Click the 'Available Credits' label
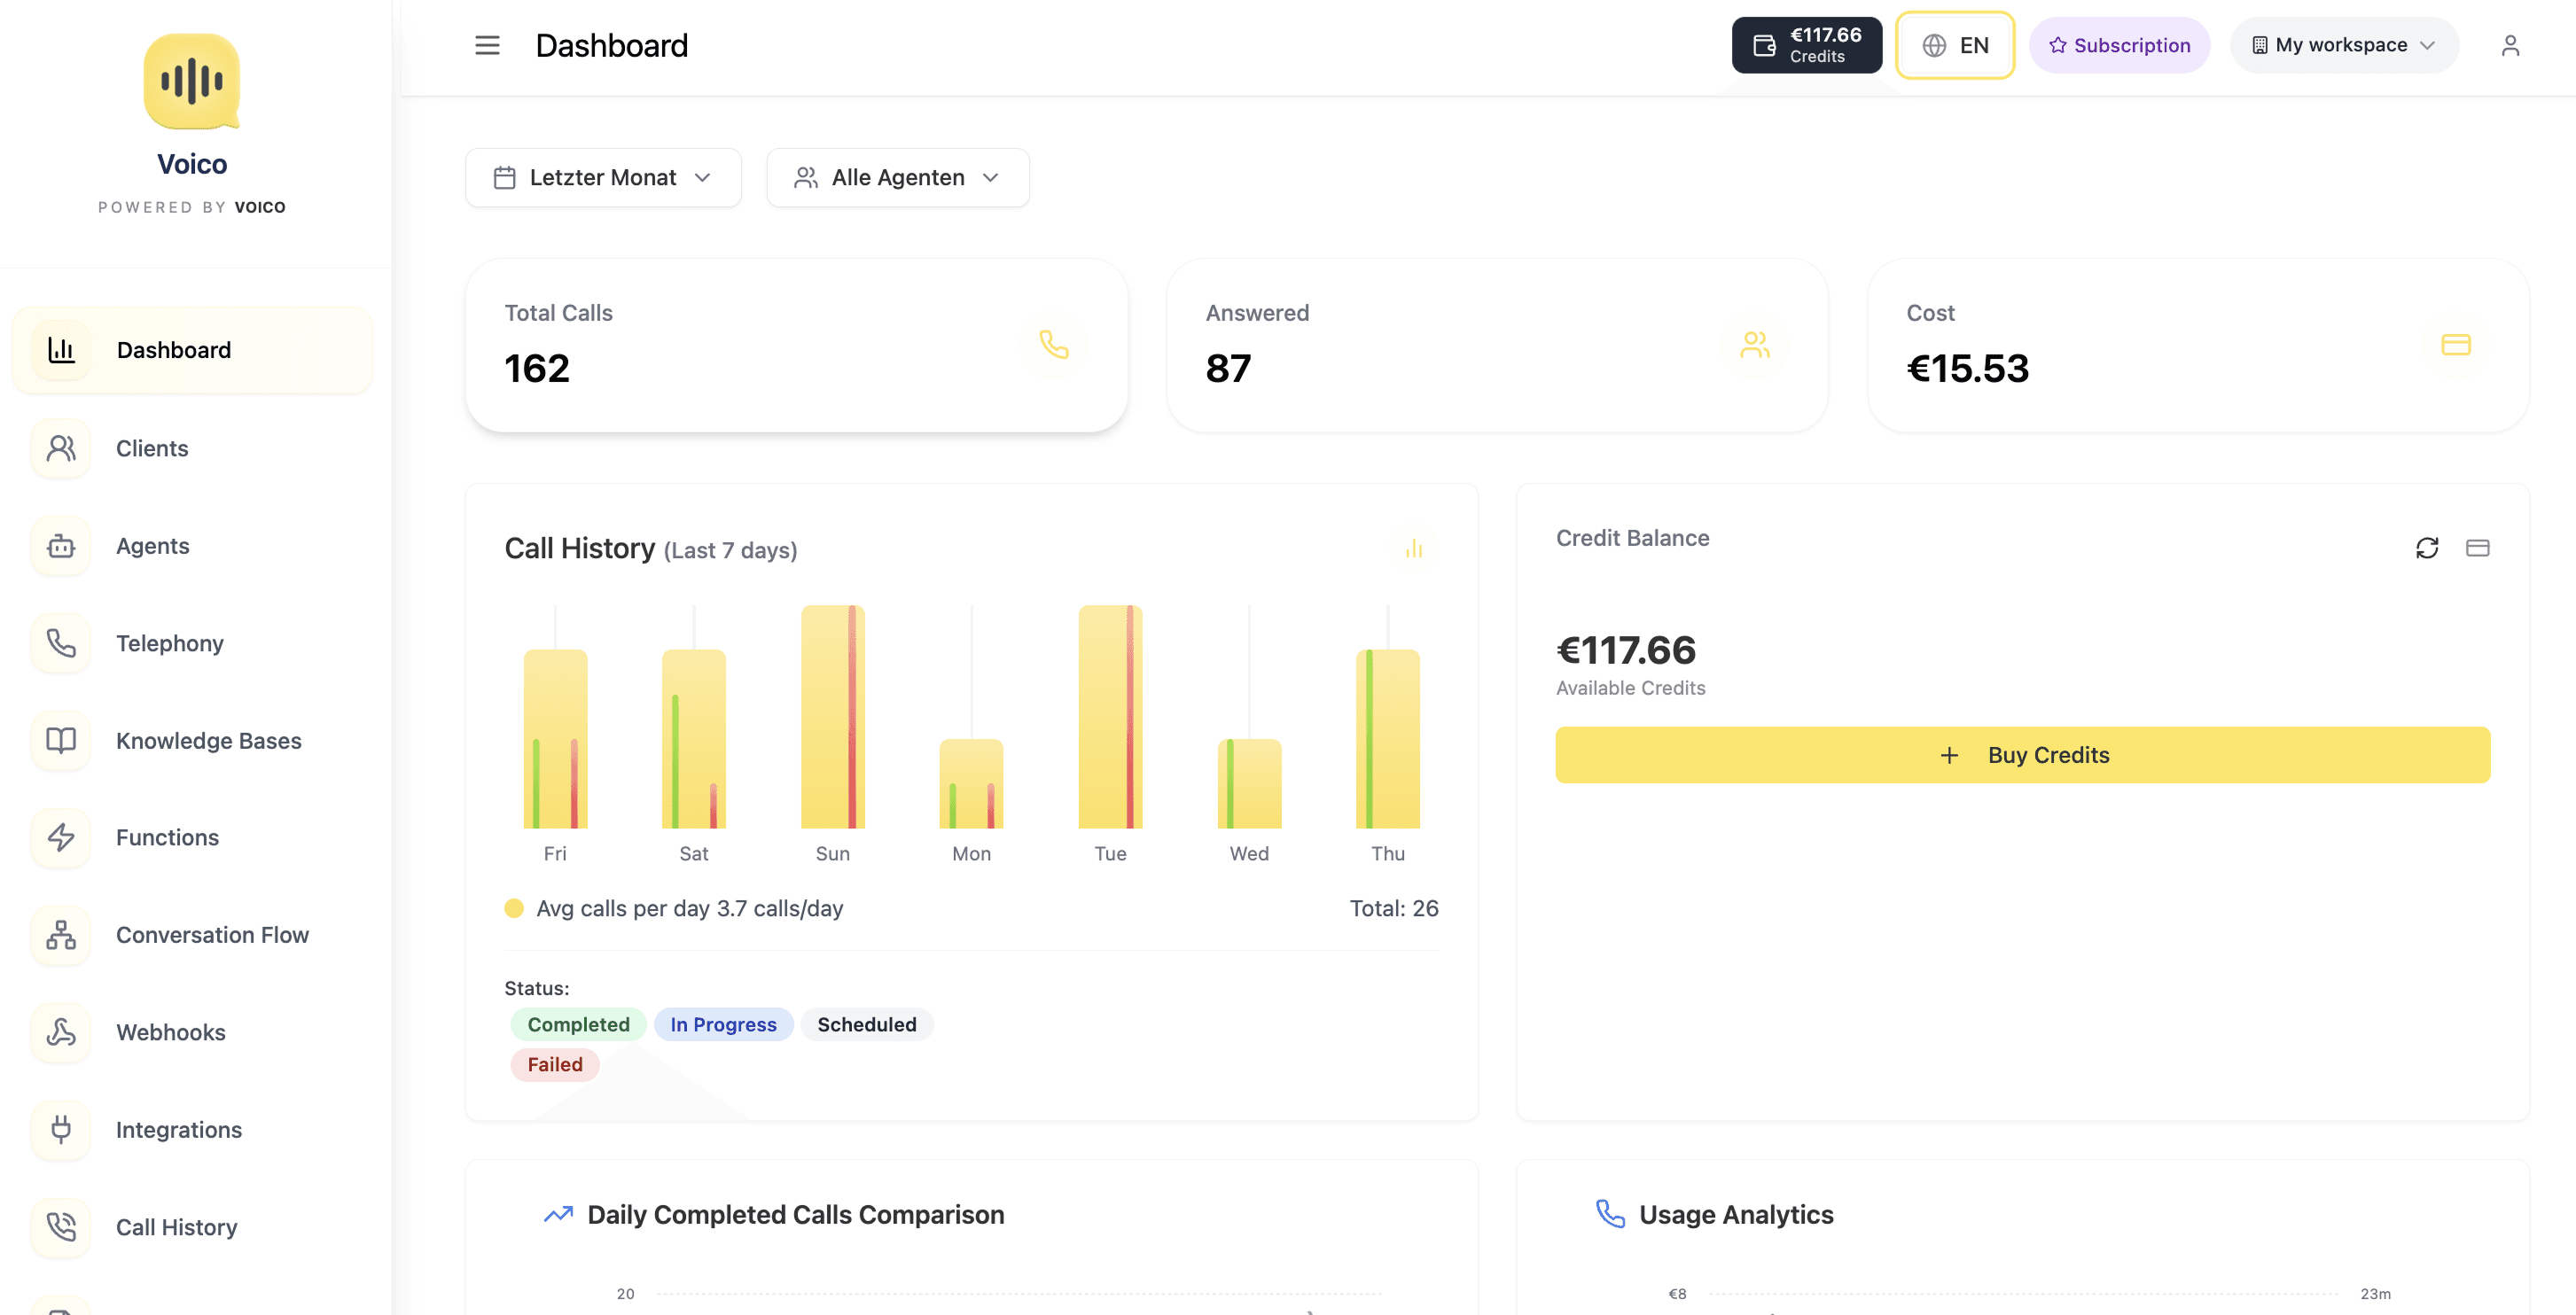This screenshot has height=1315, width=2576. (x=1630, y=688)
